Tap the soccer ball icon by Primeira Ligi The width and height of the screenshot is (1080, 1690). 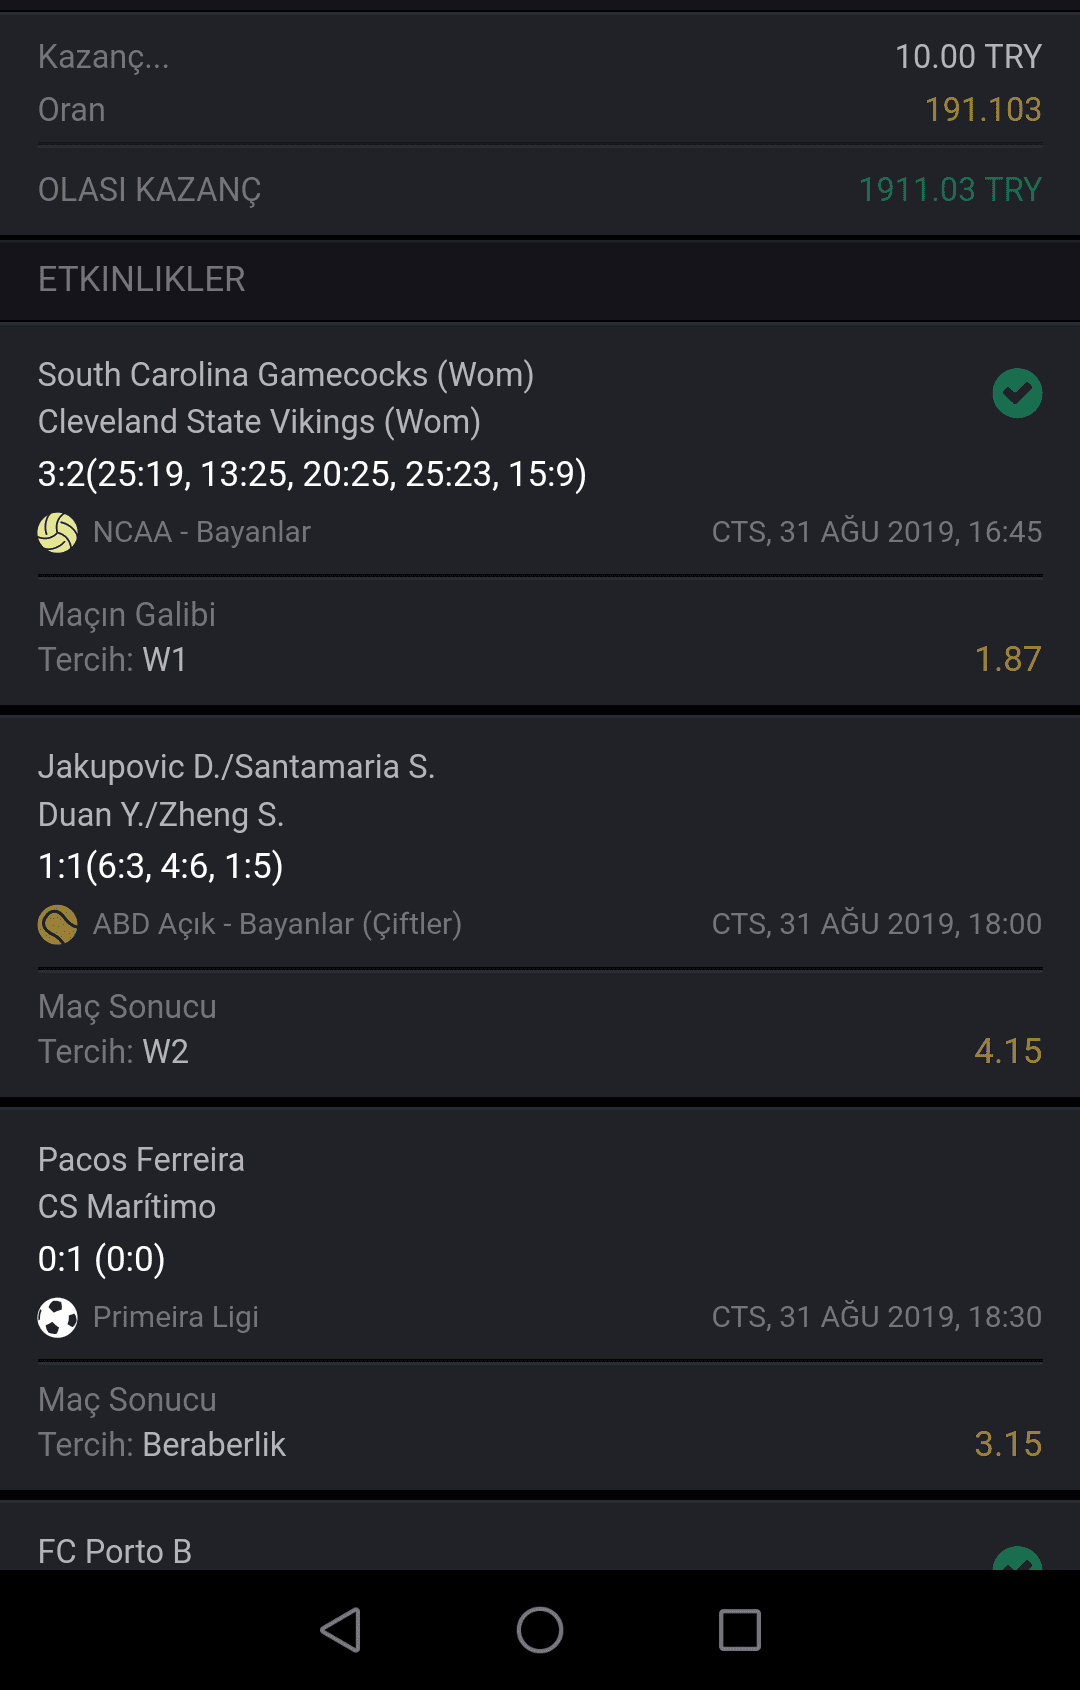(x=58, y=1317)
